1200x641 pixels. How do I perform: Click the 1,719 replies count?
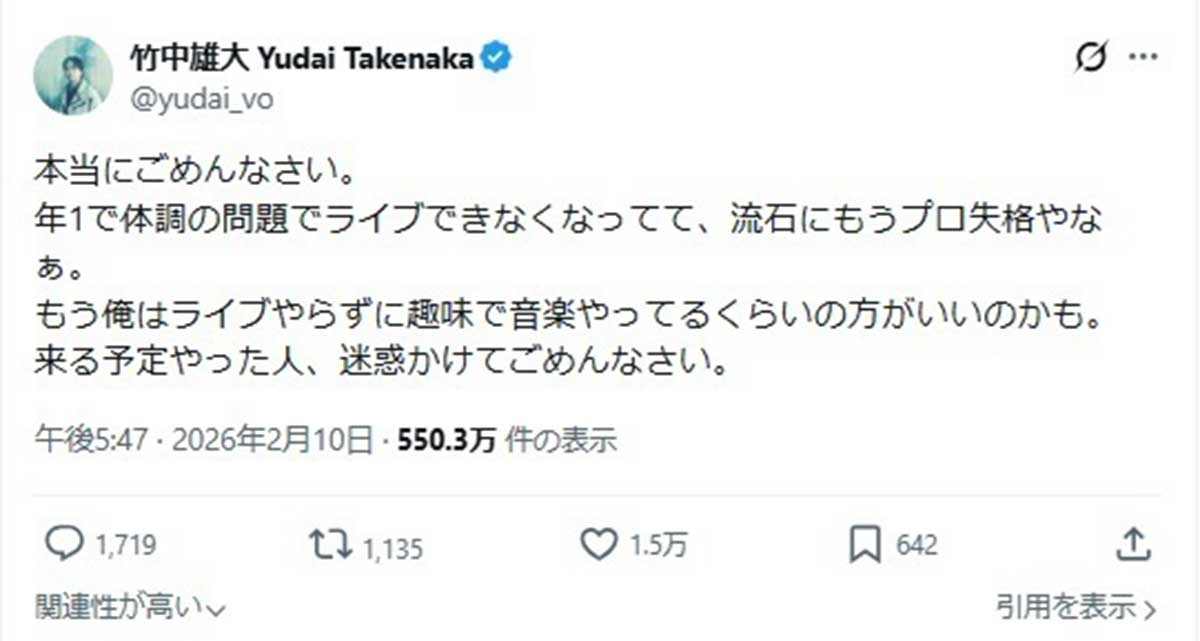127,546
